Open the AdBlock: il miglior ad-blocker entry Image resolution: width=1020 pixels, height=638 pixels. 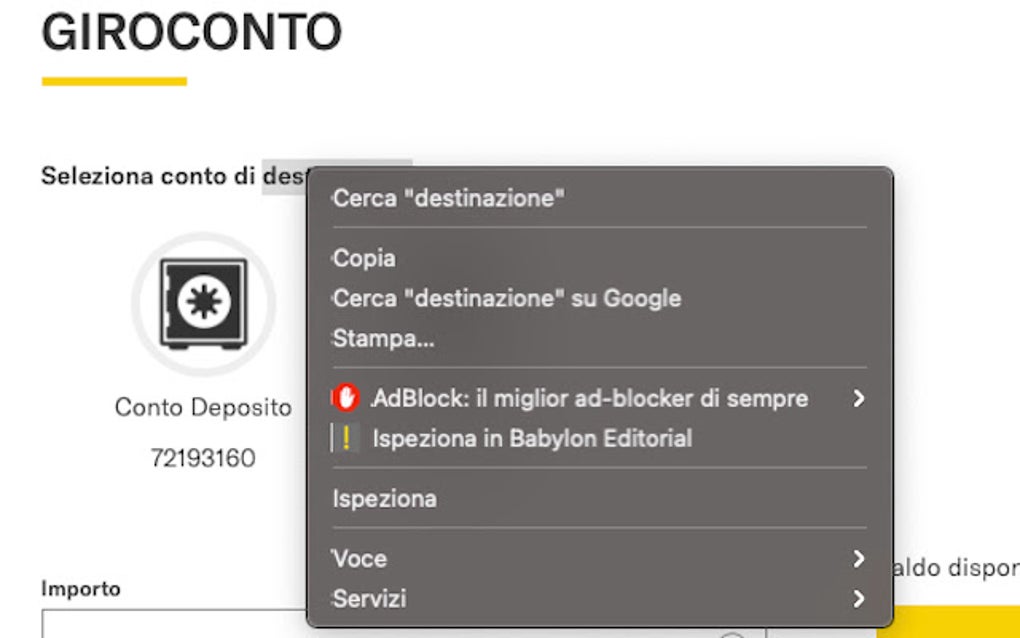[590, 399]
